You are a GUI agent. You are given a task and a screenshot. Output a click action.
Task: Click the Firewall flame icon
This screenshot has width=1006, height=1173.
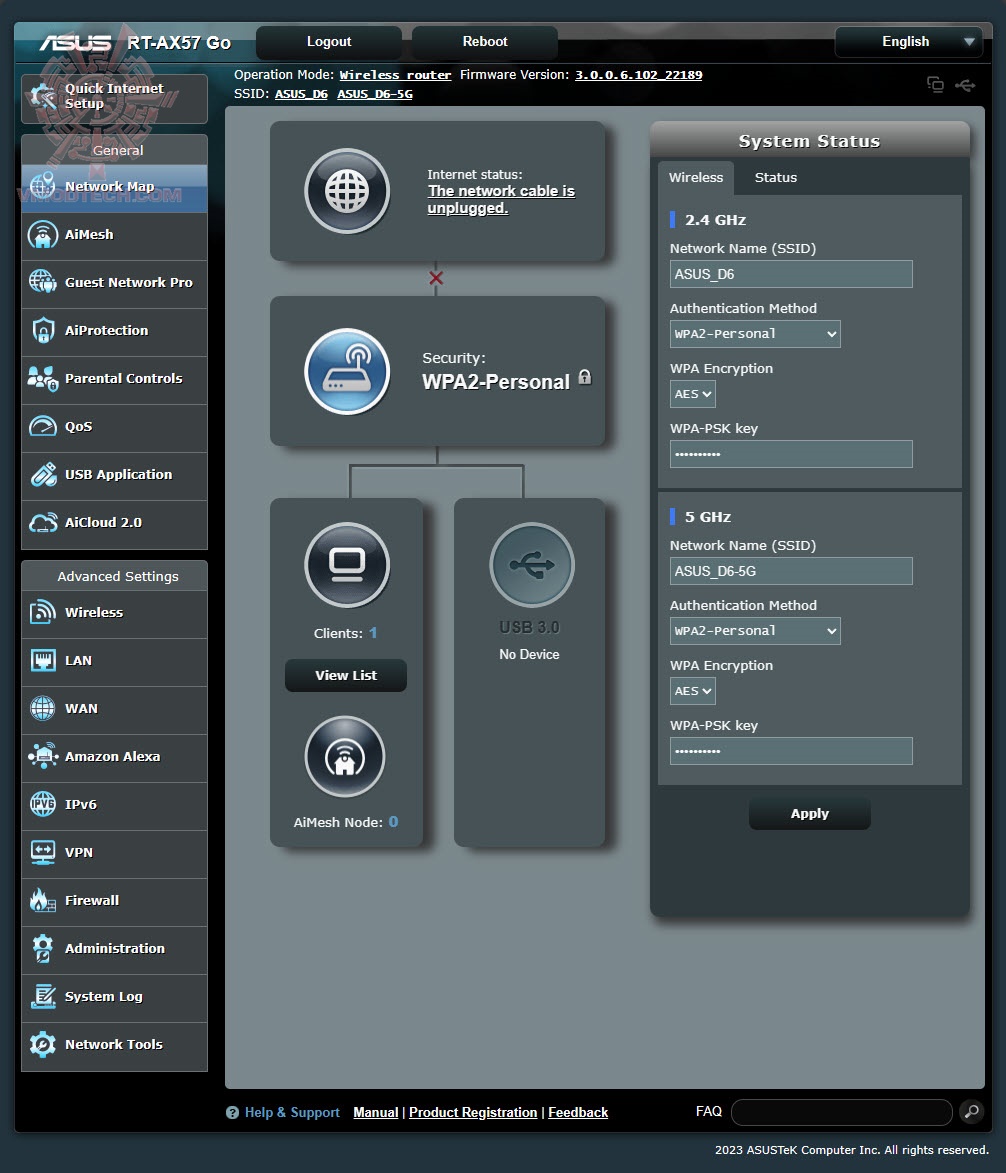click(x=43, y=900)
